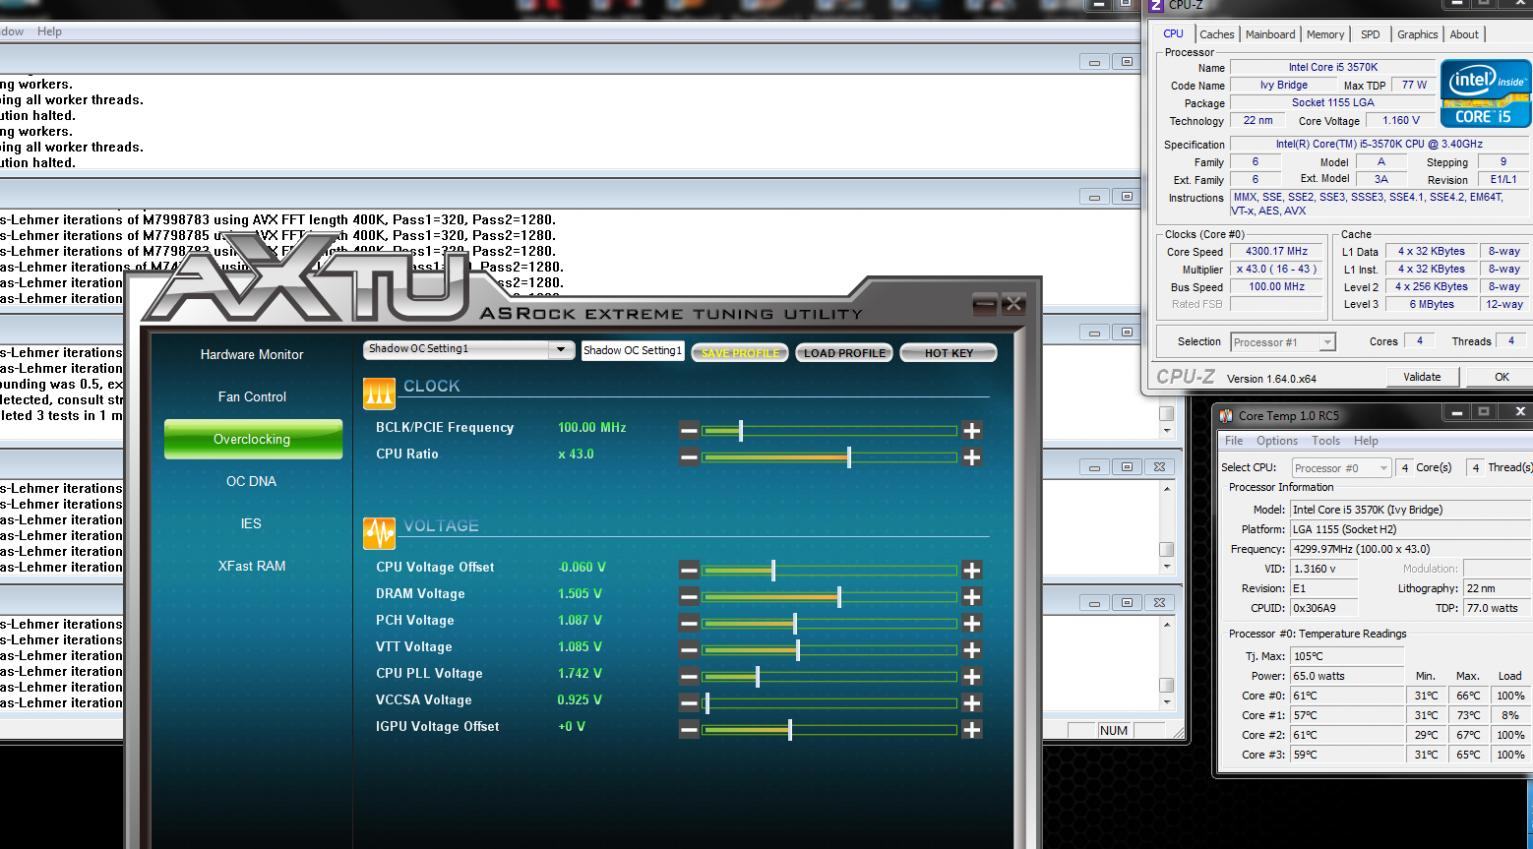Click the HOT KEY button
The image size is (1533, 849).
coord(948,353)
